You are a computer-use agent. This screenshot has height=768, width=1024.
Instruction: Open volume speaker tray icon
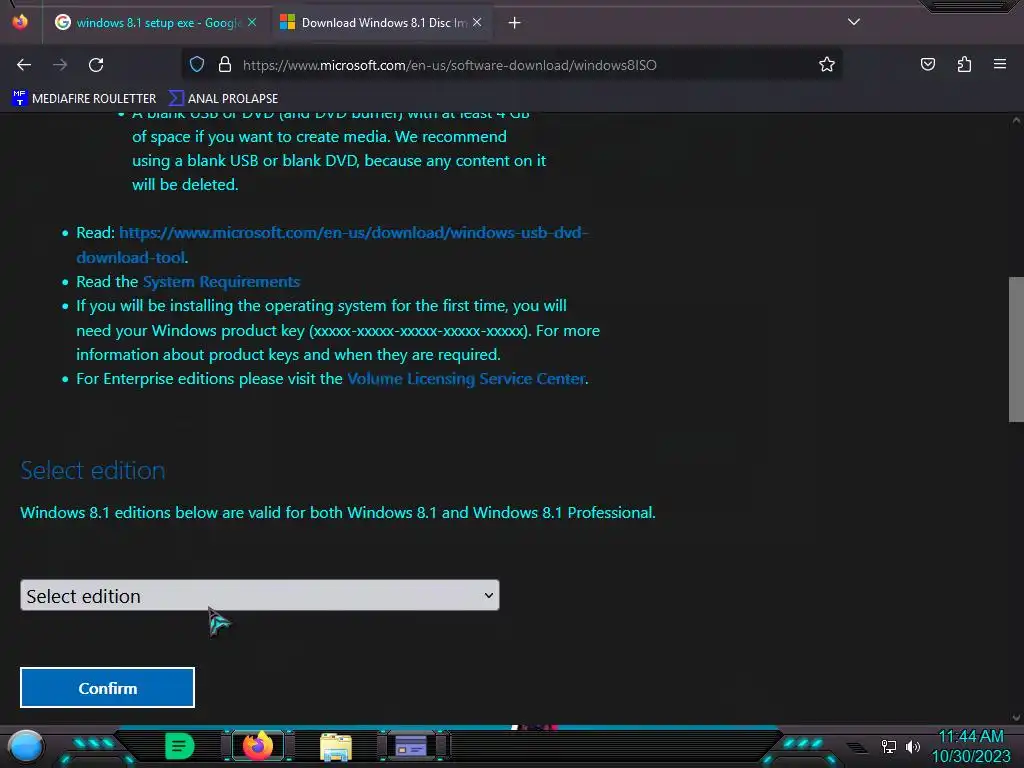(912, 746)
